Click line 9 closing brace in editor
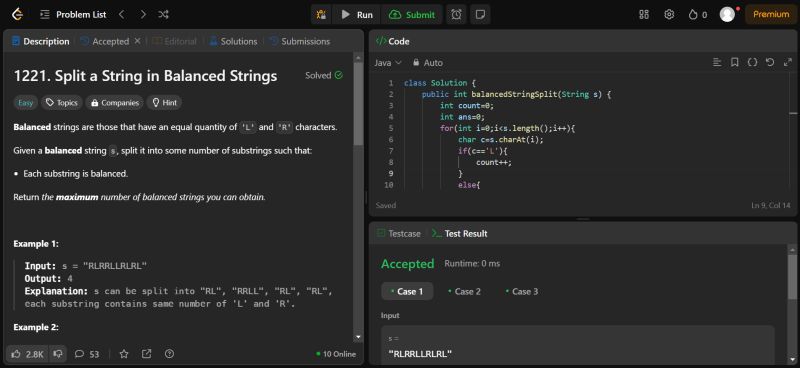800x368 pixels. (460, 174)
